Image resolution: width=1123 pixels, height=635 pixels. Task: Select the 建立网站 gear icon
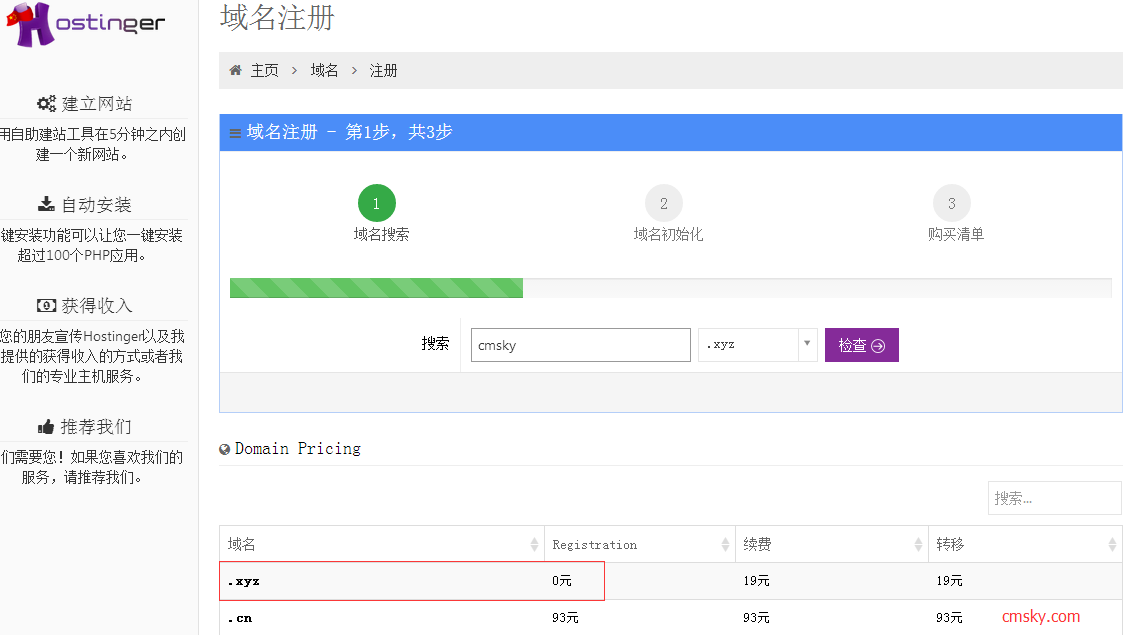coord(46,103)
